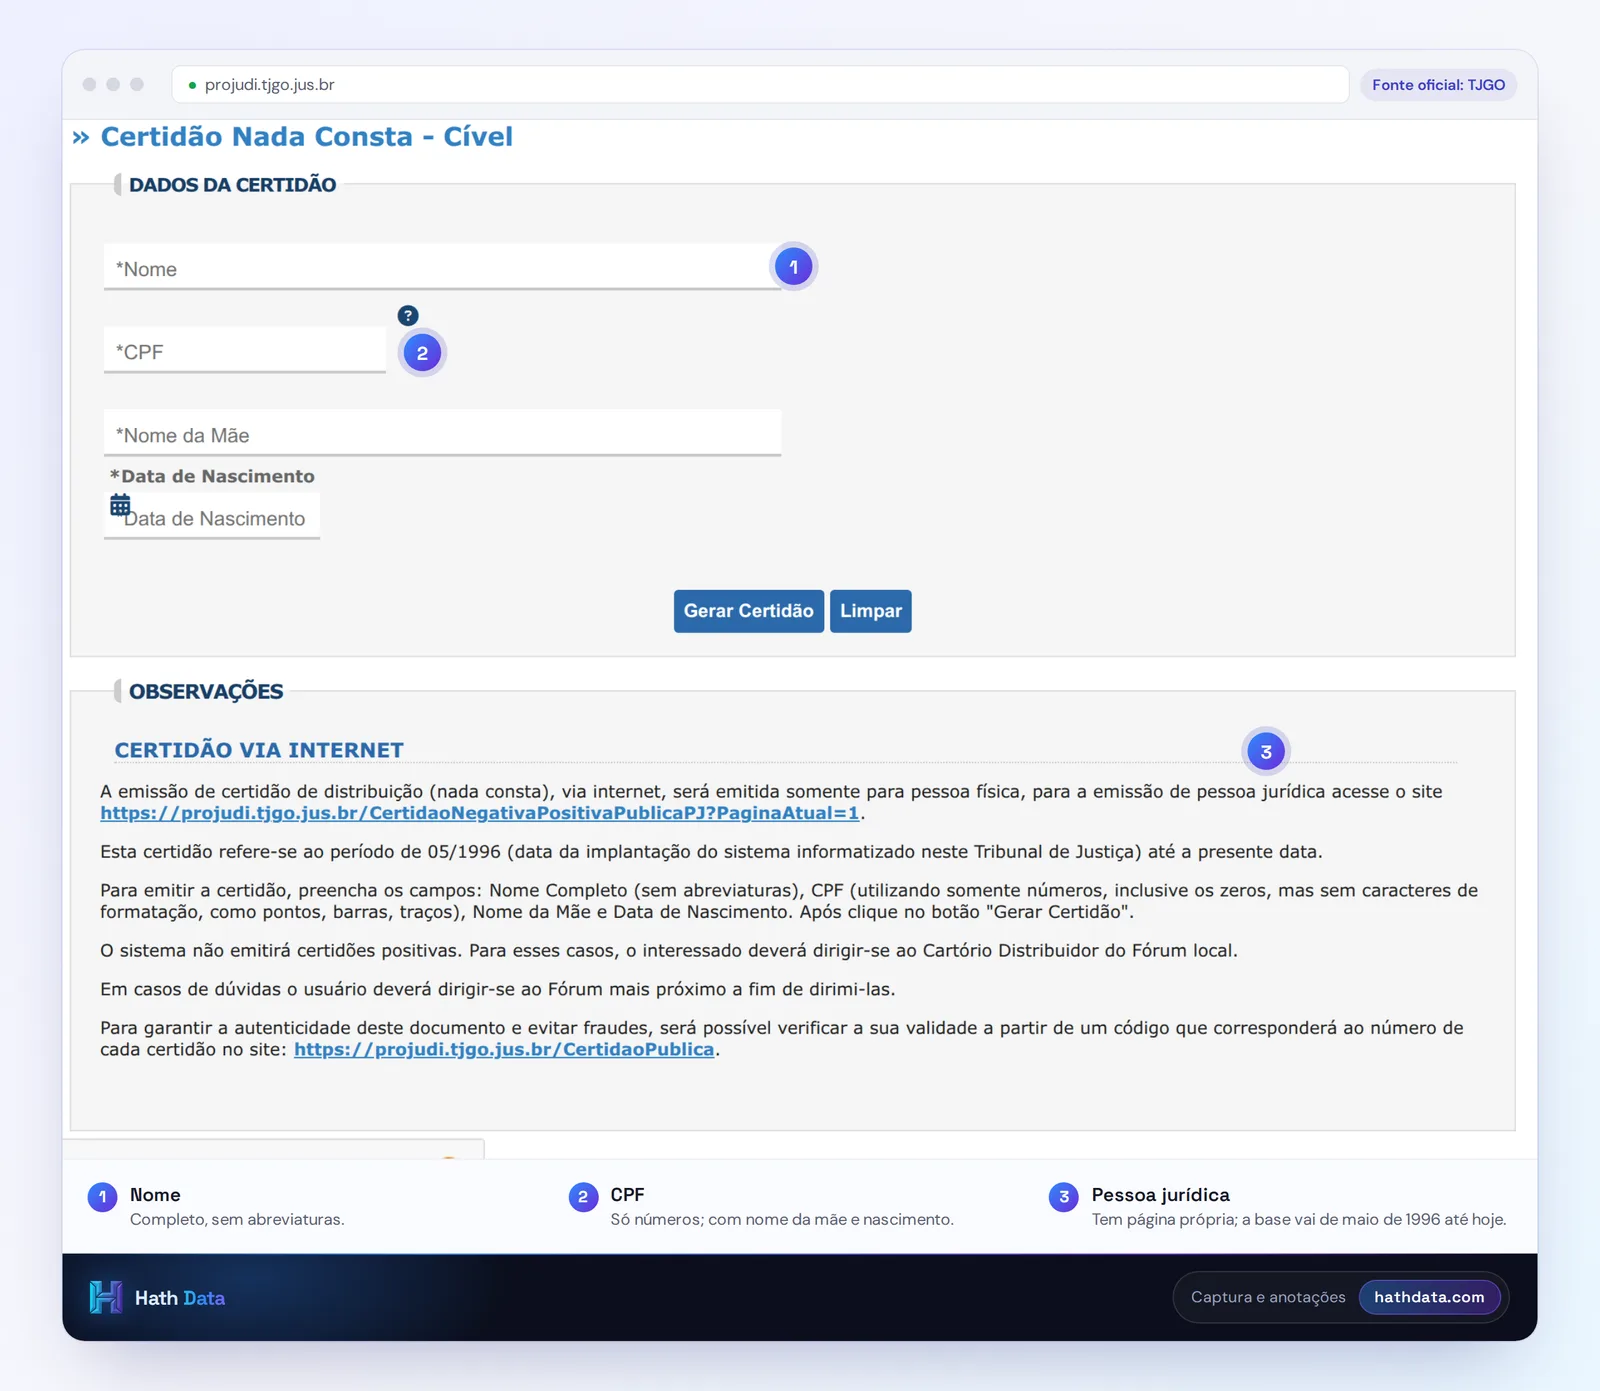1600x1391 pixels.
Task: Click the Gerar Certidão button
Action: pos(749,611)
